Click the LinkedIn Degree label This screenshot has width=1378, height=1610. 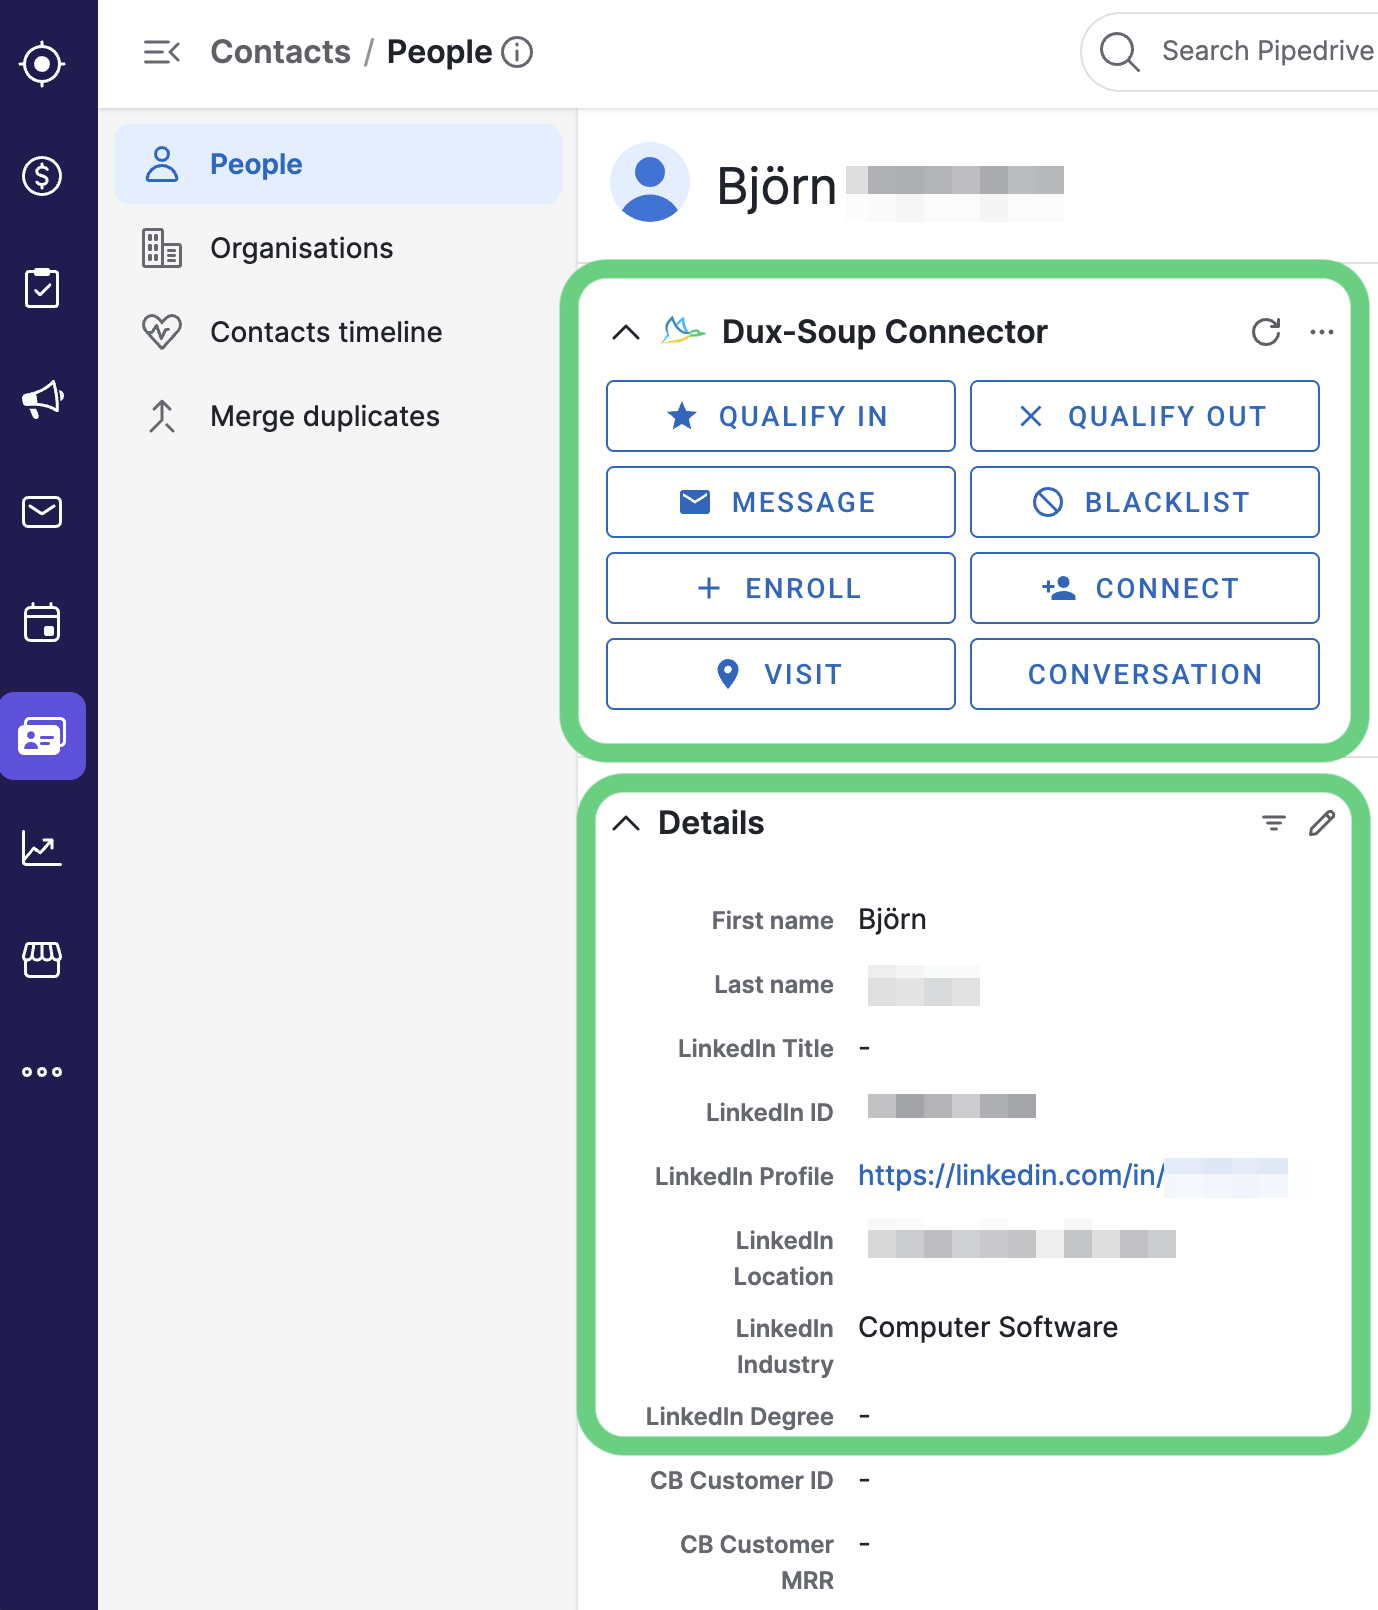[x=739, y=1416]
